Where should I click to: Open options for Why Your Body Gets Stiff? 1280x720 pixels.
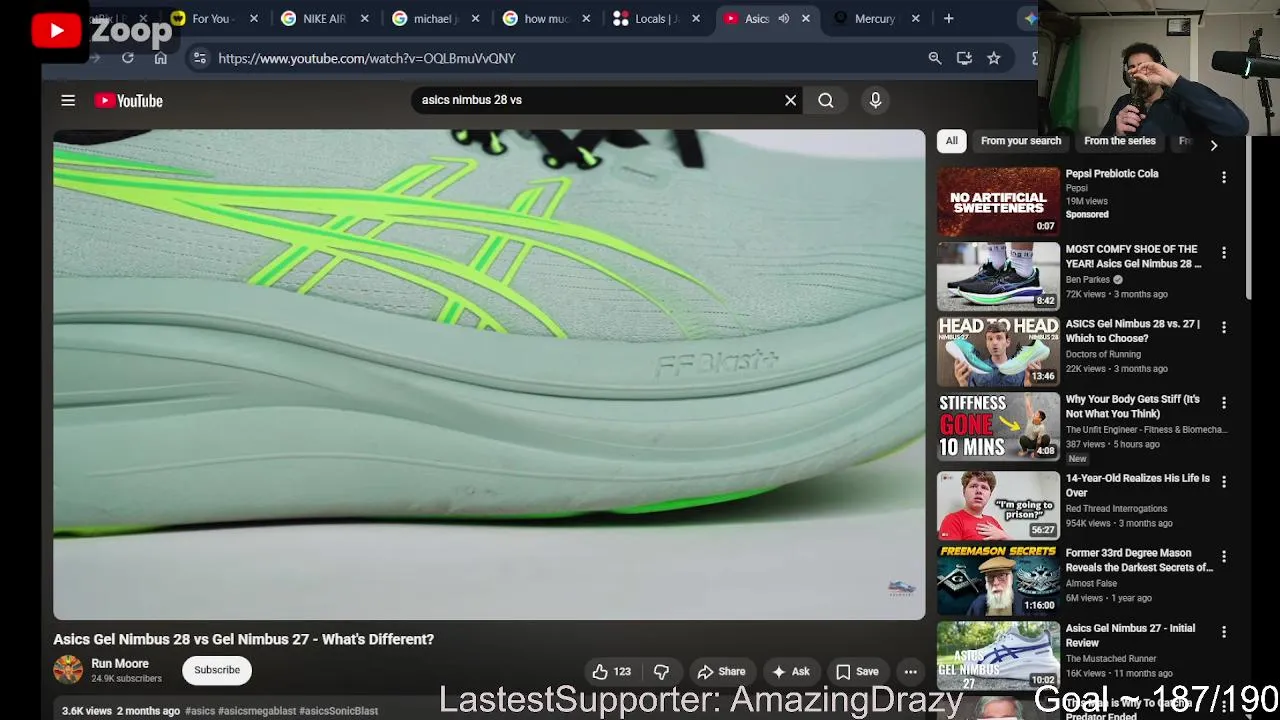point(1223,402)
